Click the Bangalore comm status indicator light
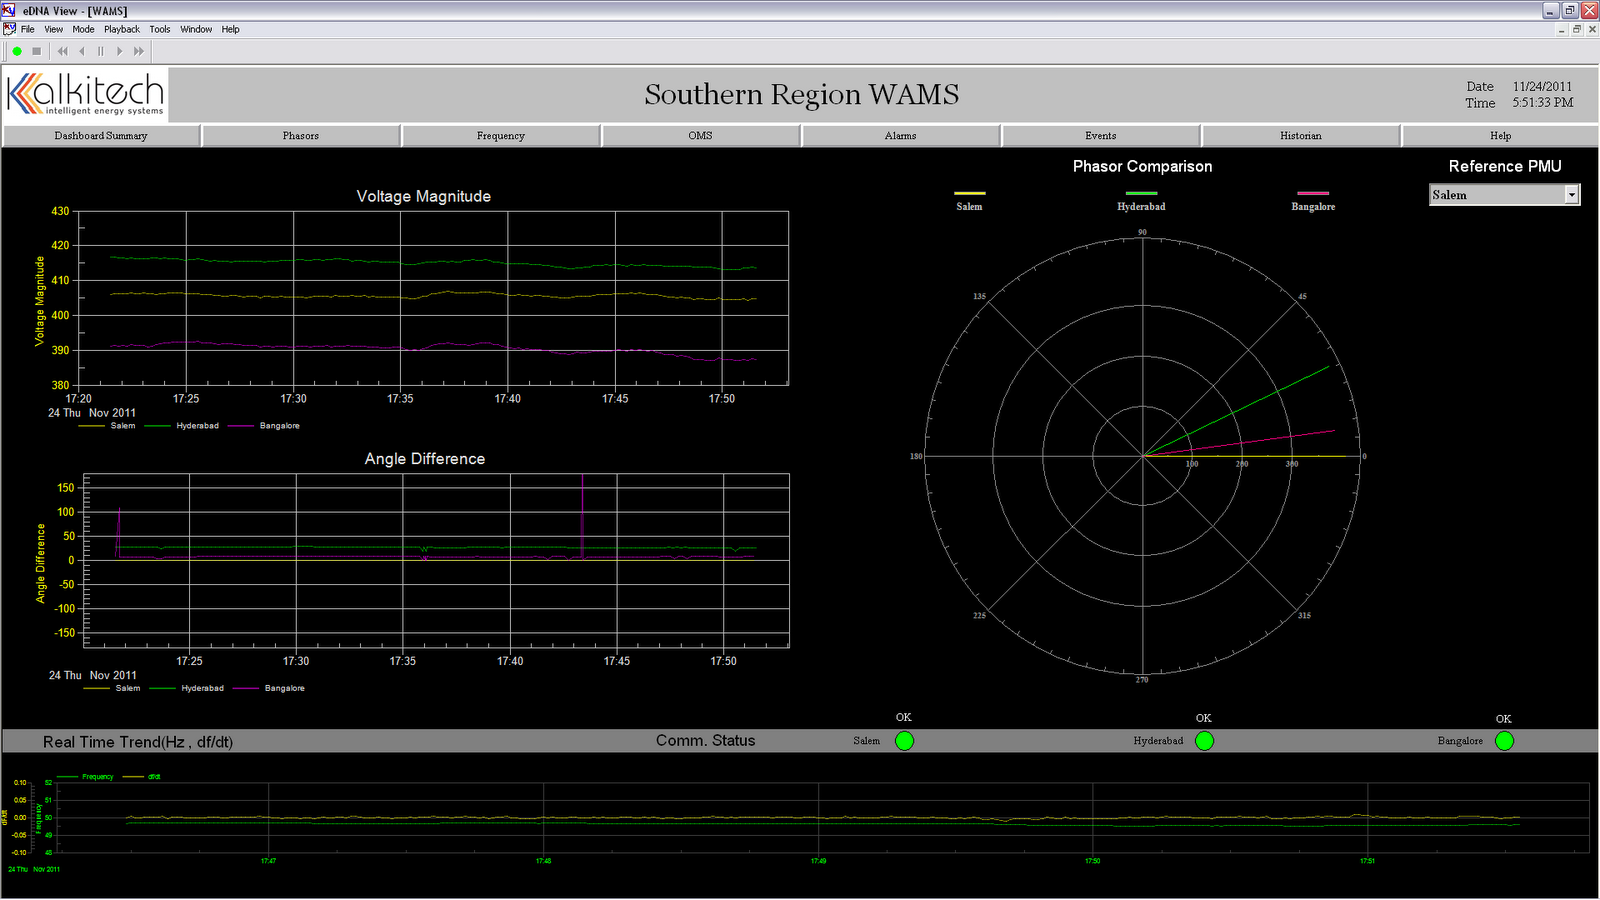1600x900 pixels. point(1504,741)
